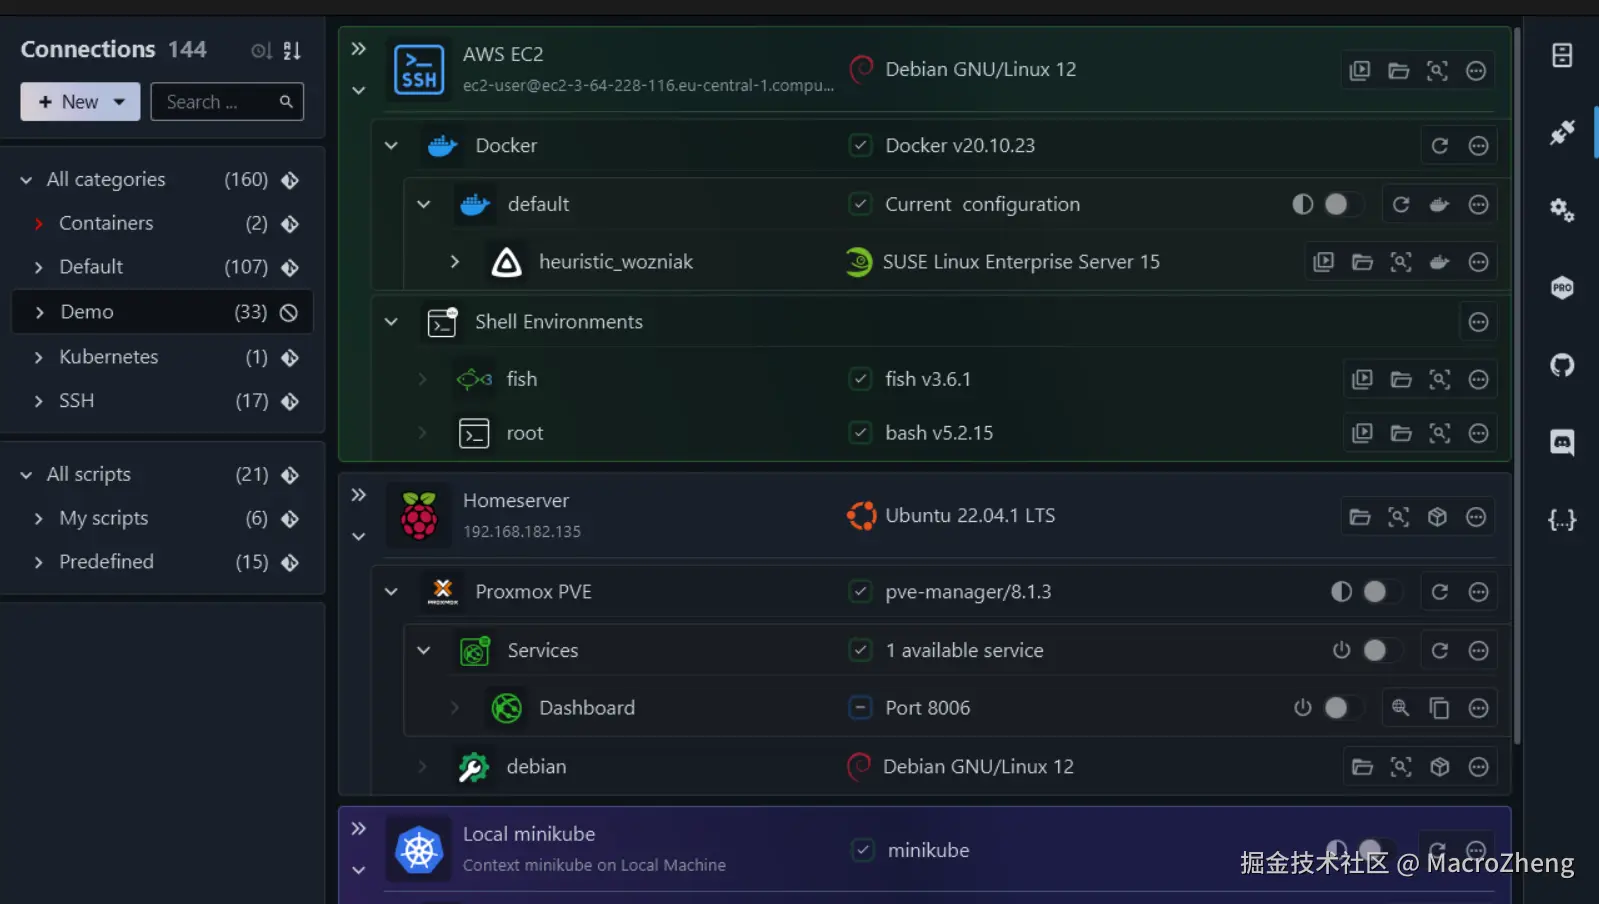Select the Demo category
The image size is (1599, 904).
[162, 312]
